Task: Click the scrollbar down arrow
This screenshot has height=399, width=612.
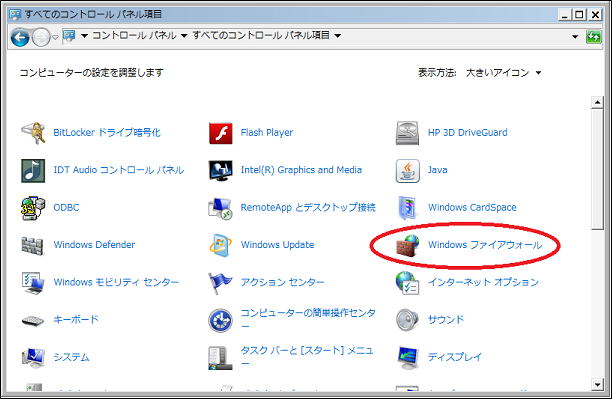Action: [597, 384]
